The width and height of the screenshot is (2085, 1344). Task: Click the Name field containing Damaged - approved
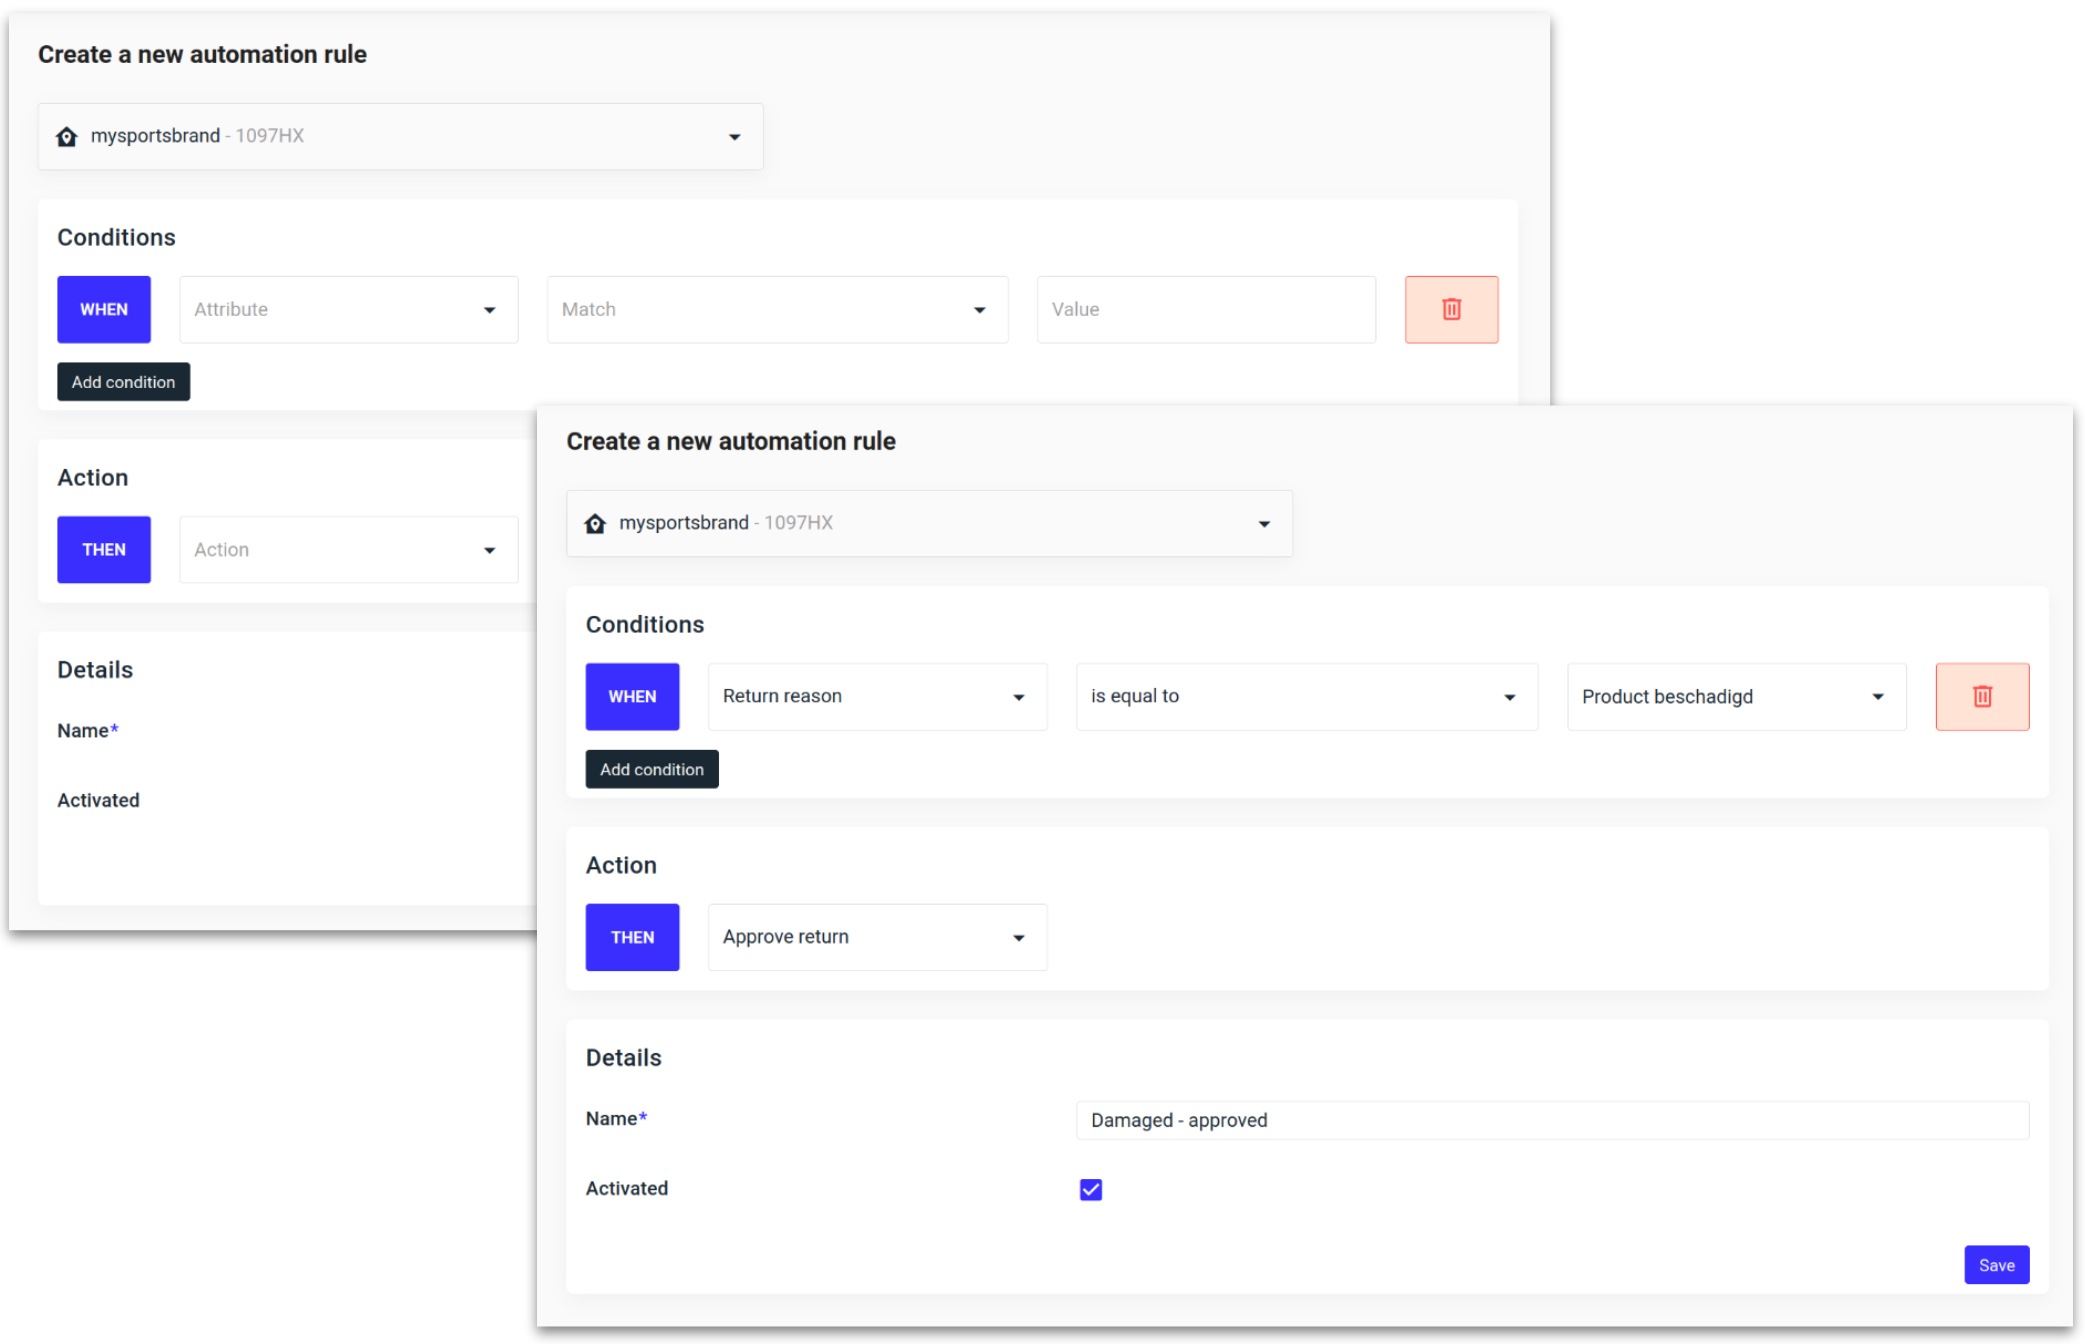1551,1120
